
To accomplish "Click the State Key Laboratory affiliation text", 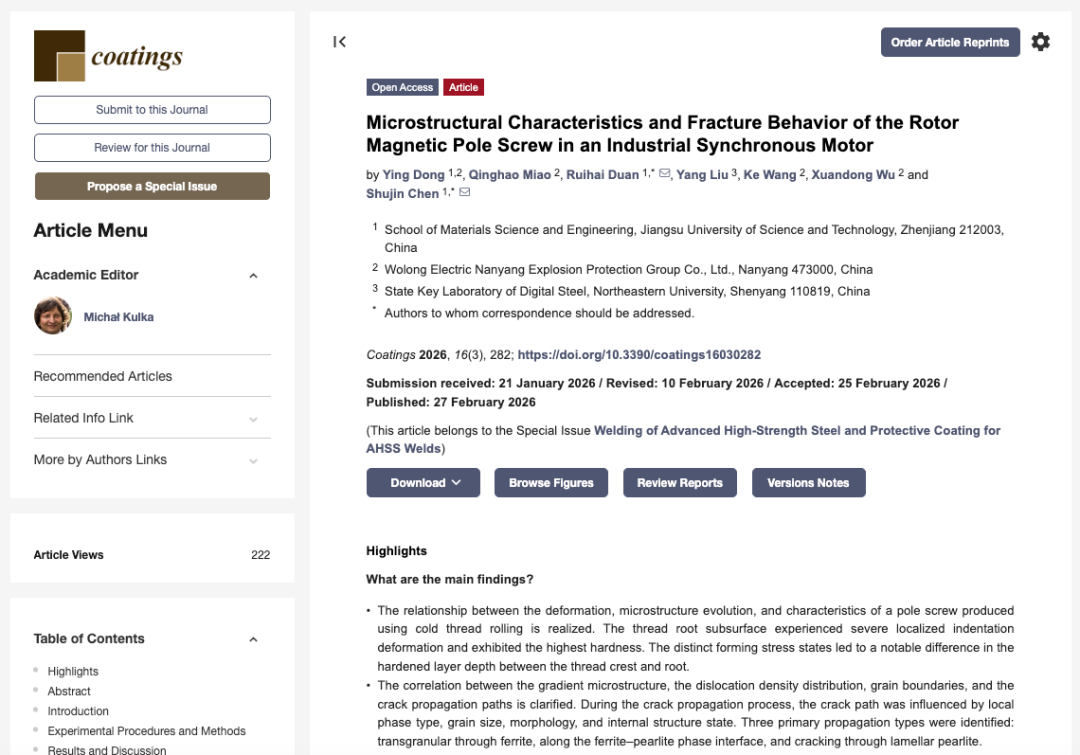I will click(627, 291).
